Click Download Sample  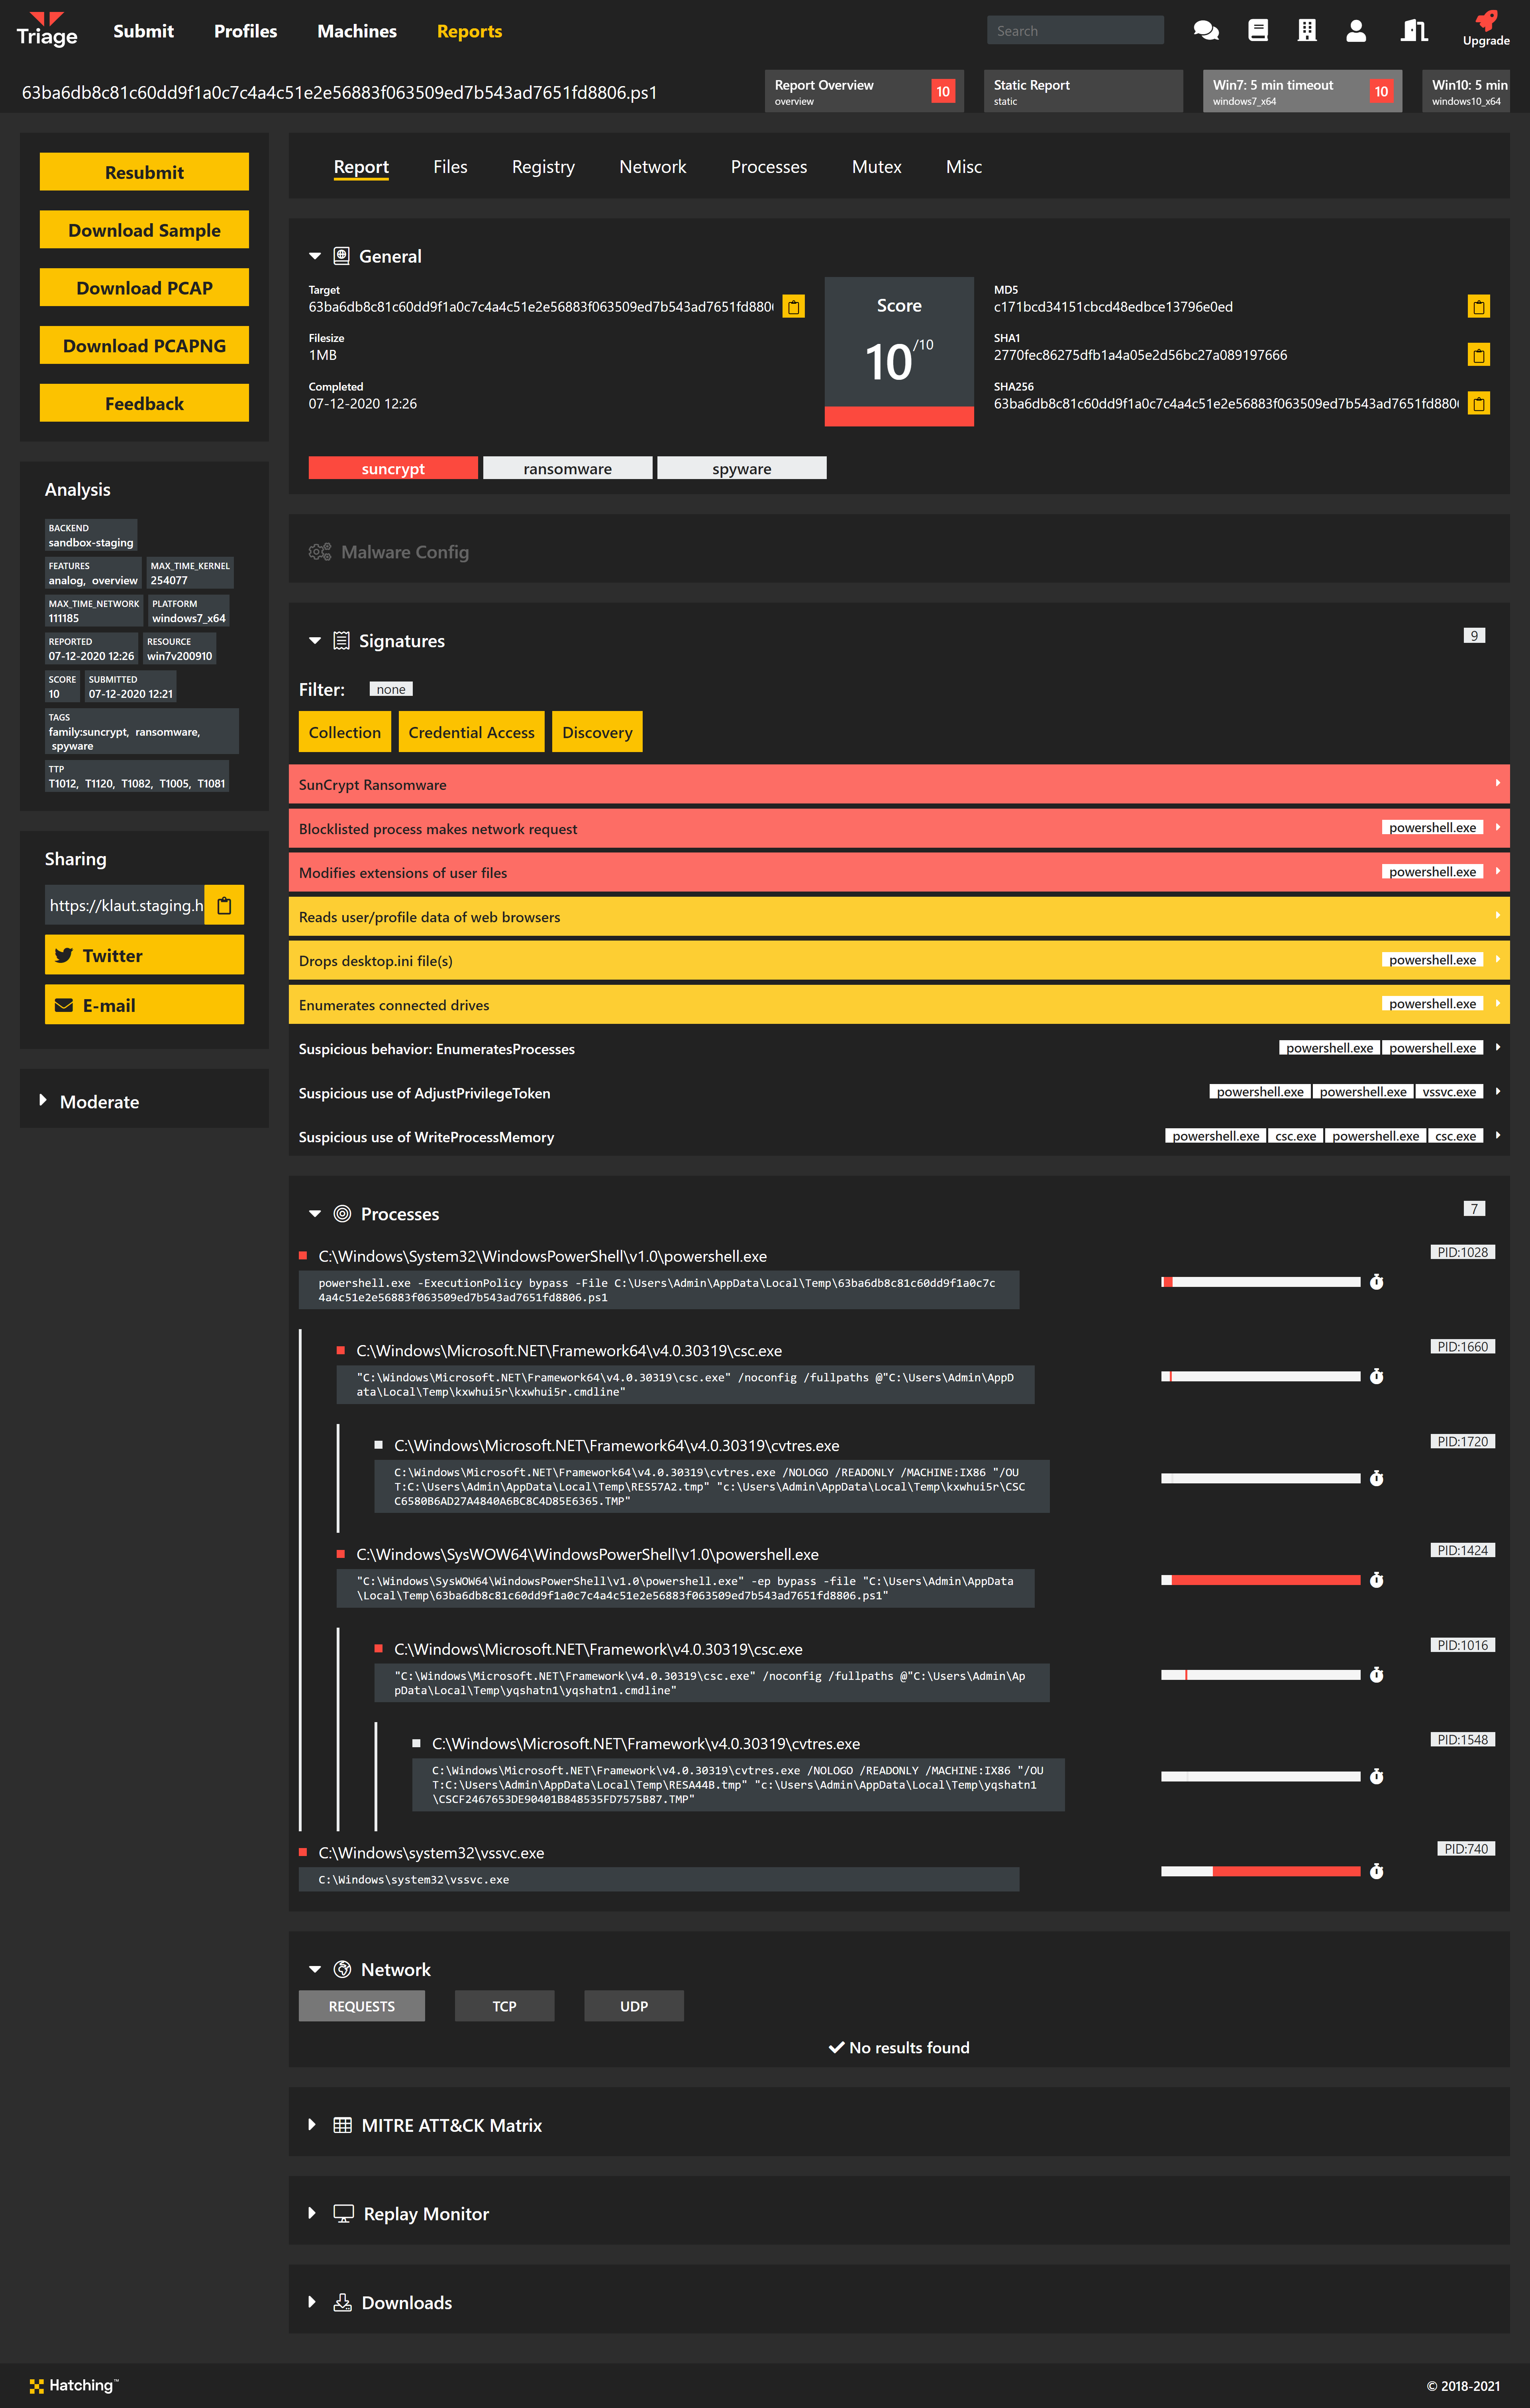click(x=144, y=230)
